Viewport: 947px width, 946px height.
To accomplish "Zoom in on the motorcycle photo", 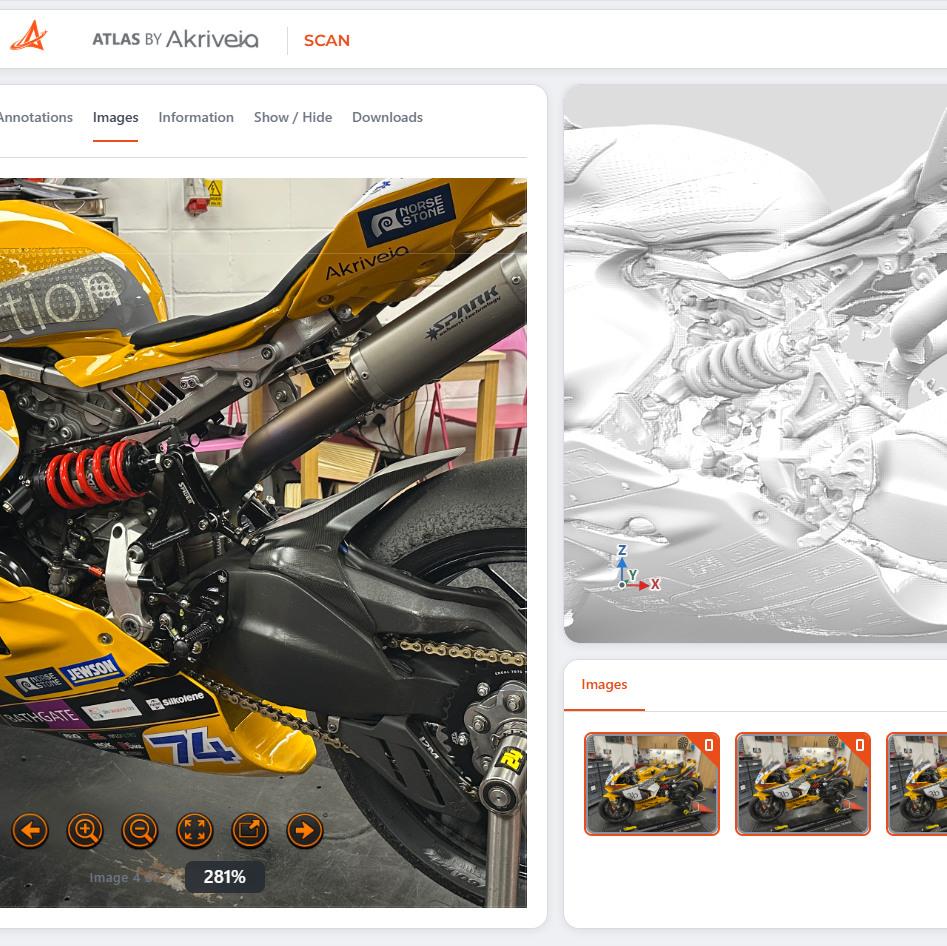I will [x=85, y=831].
